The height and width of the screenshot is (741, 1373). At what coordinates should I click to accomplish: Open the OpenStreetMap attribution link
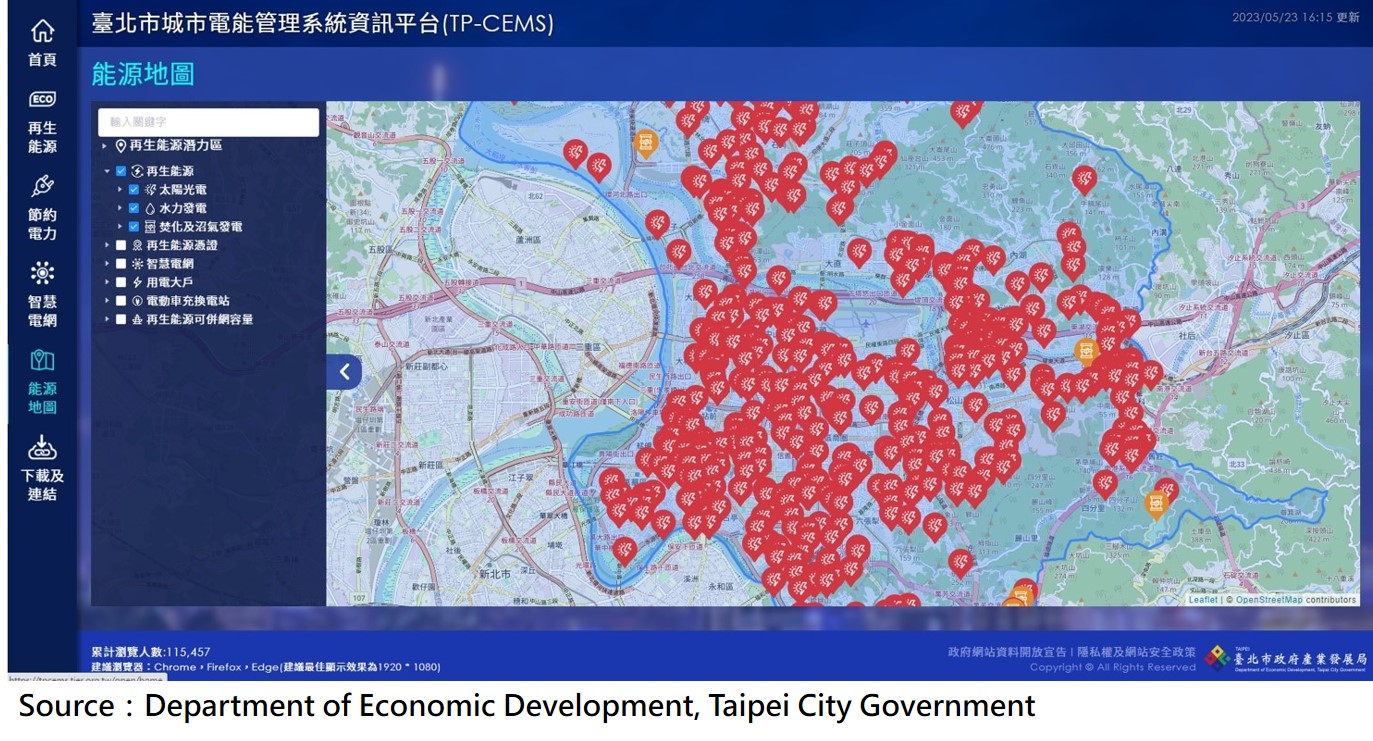[x=1269, y=600]
